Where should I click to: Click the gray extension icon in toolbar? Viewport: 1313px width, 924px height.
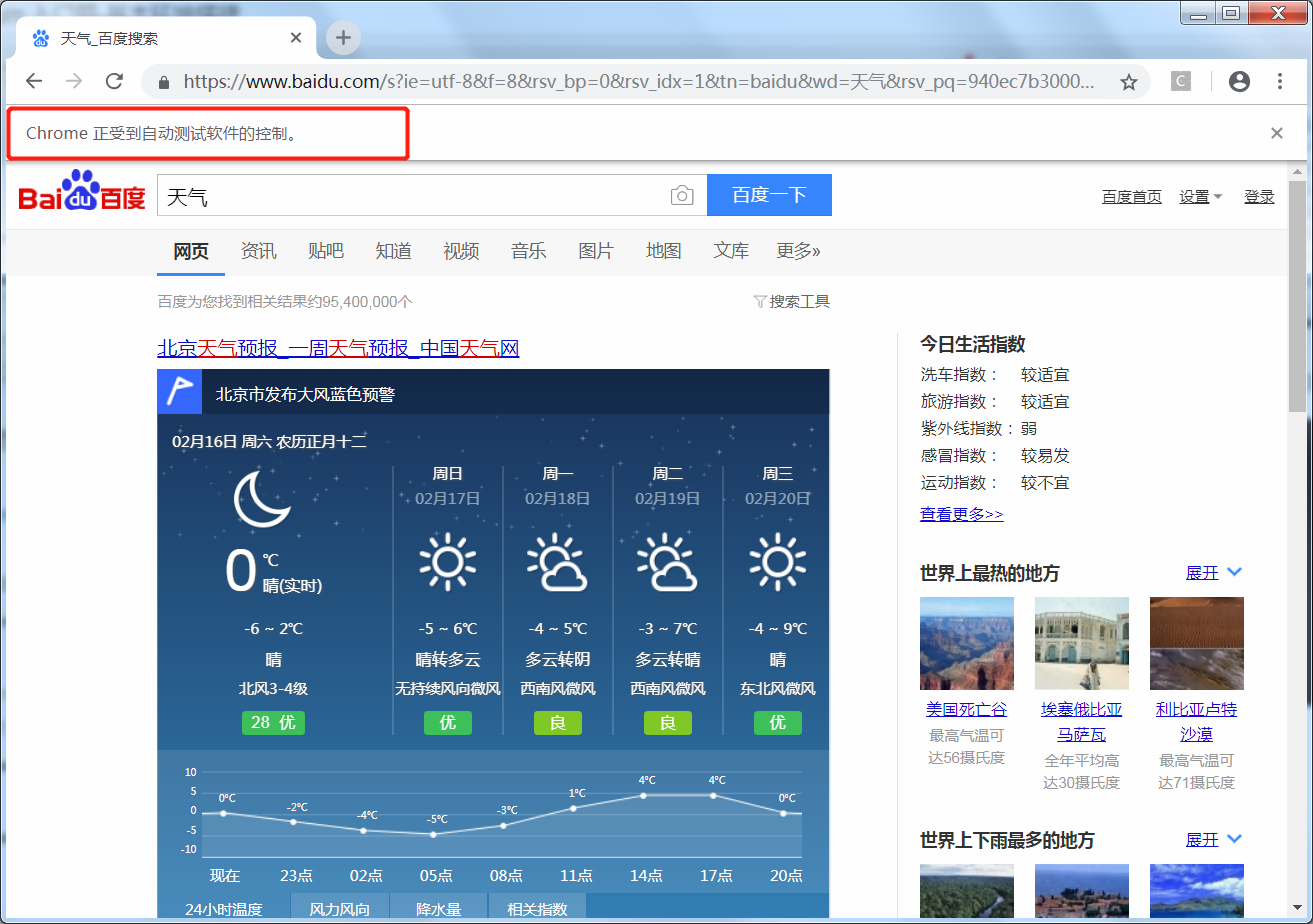coord(1181,82)
